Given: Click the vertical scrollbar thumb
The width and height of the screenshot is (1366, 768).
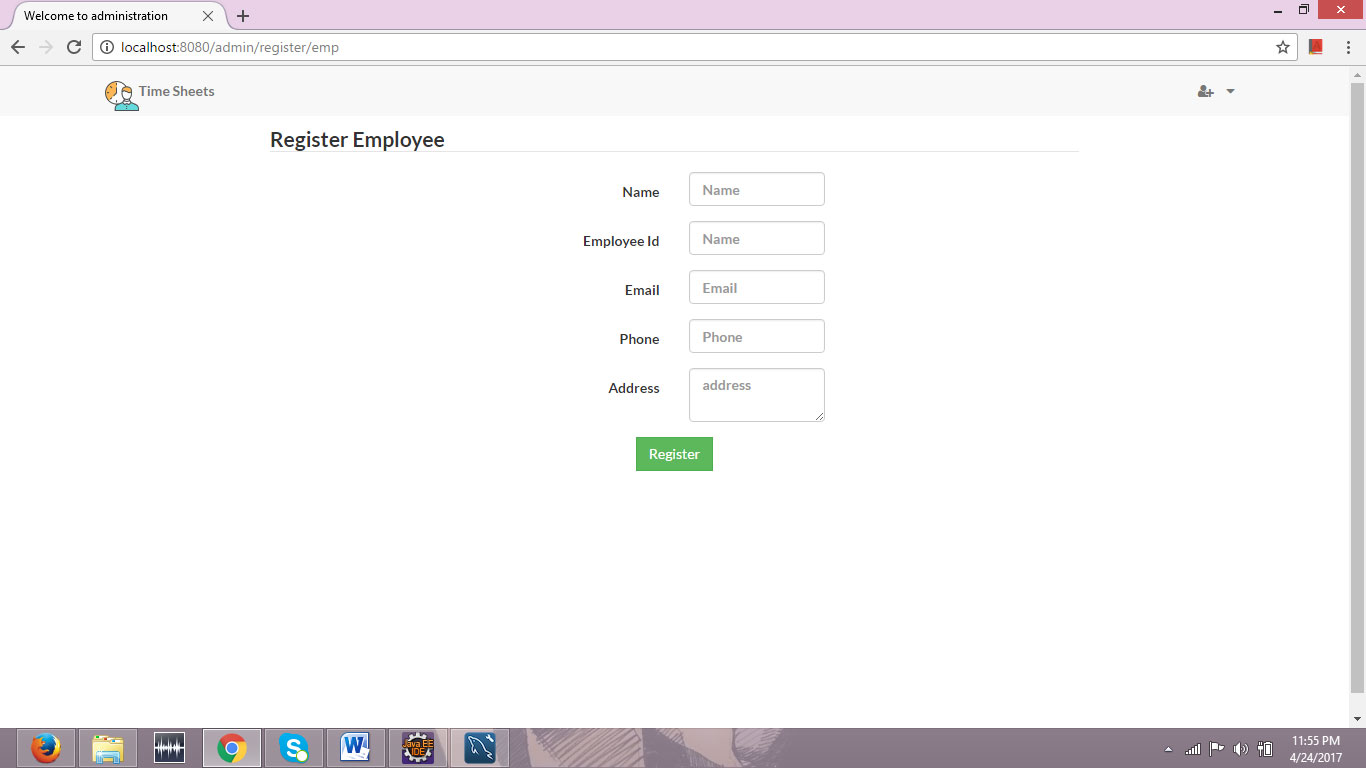Looking at the screenshot, I should (1357, 388).
